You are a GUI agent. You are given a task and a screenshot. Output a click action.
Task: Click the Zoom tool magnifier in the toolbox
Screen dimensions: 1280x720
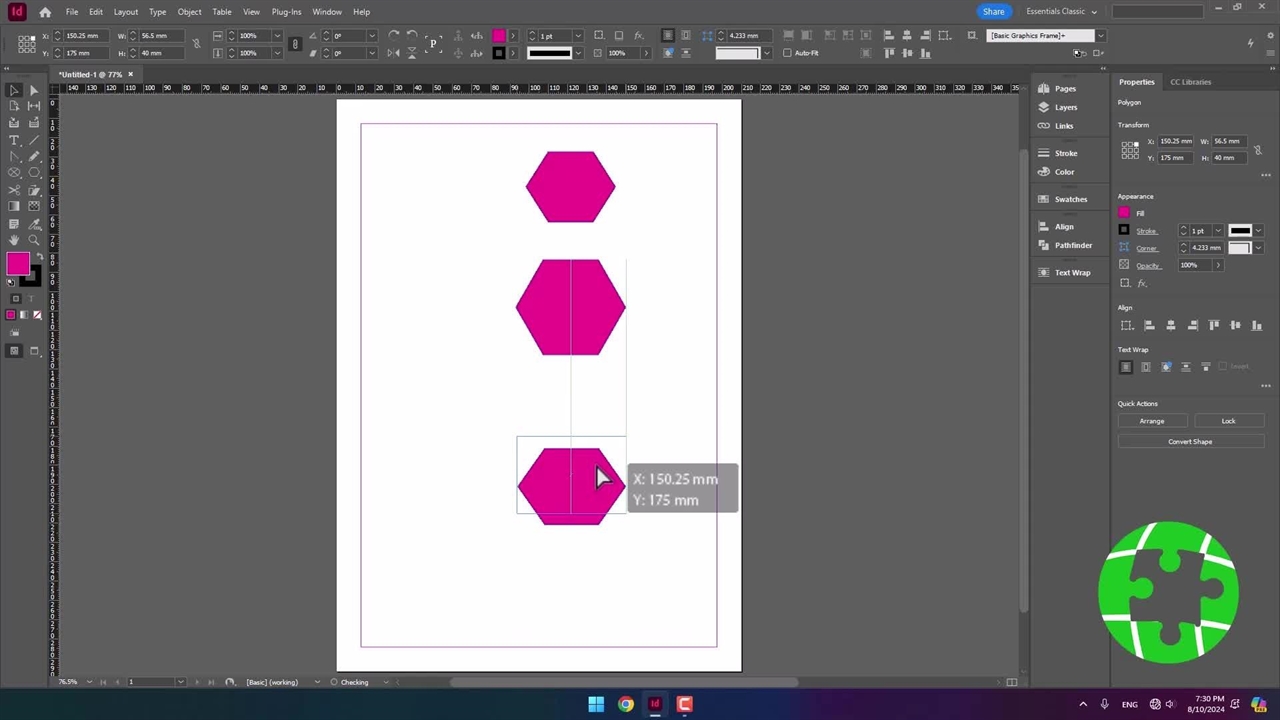click(x=34, y=240)
